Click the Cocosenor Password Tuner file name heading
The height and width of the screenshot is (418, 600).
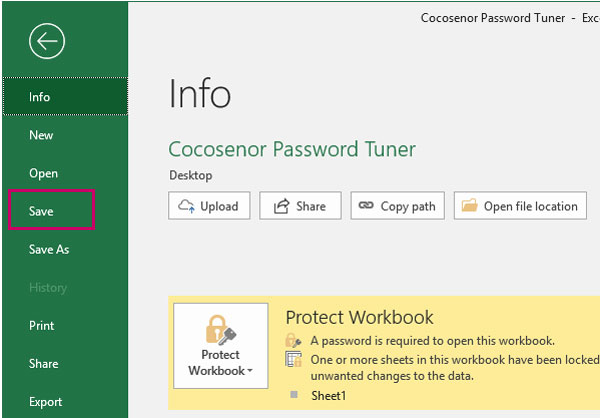pyautogui.click(x=292, y=149)
